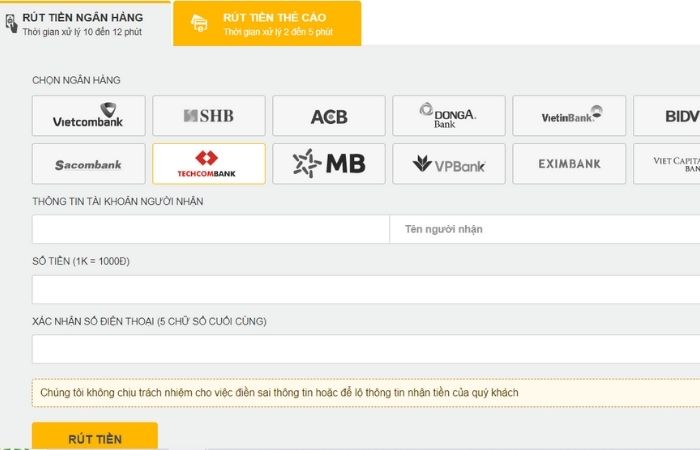Pick the Sacombank logo tile
Screen dimensions: 700x450
click(89, 164)
